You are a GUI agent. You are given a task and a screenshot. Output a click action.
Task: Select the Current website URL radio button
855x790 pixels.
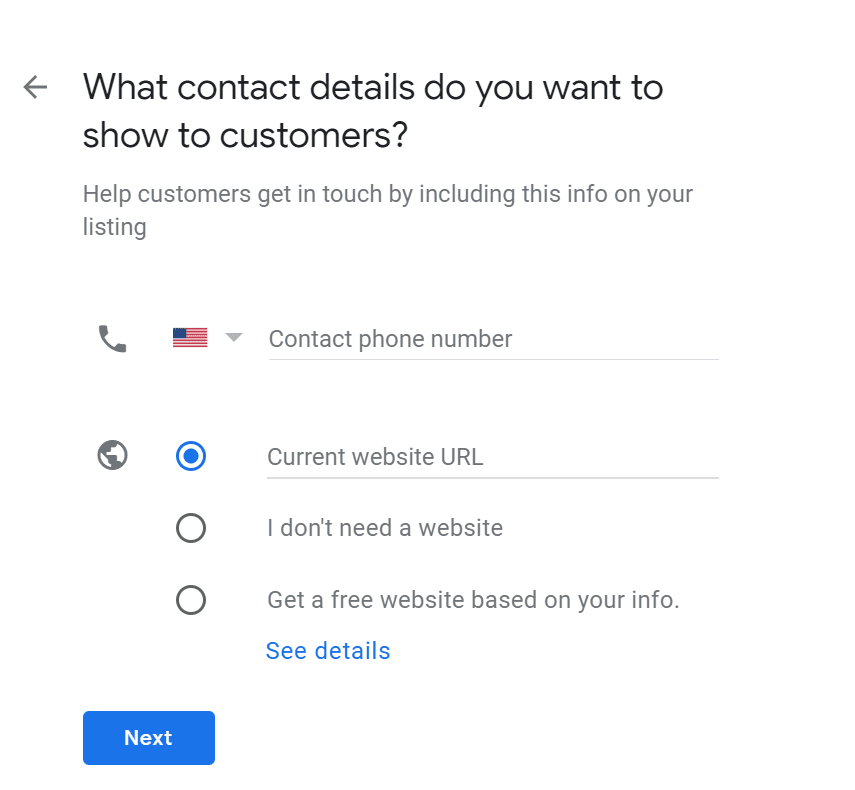coord(191,456)
